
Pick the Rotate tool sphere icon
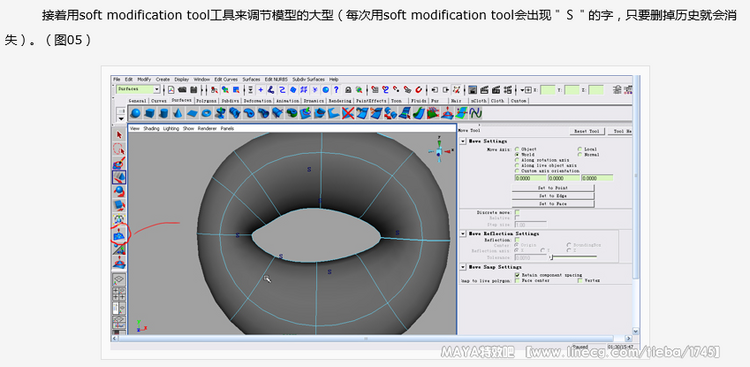[x=119, y=191]
